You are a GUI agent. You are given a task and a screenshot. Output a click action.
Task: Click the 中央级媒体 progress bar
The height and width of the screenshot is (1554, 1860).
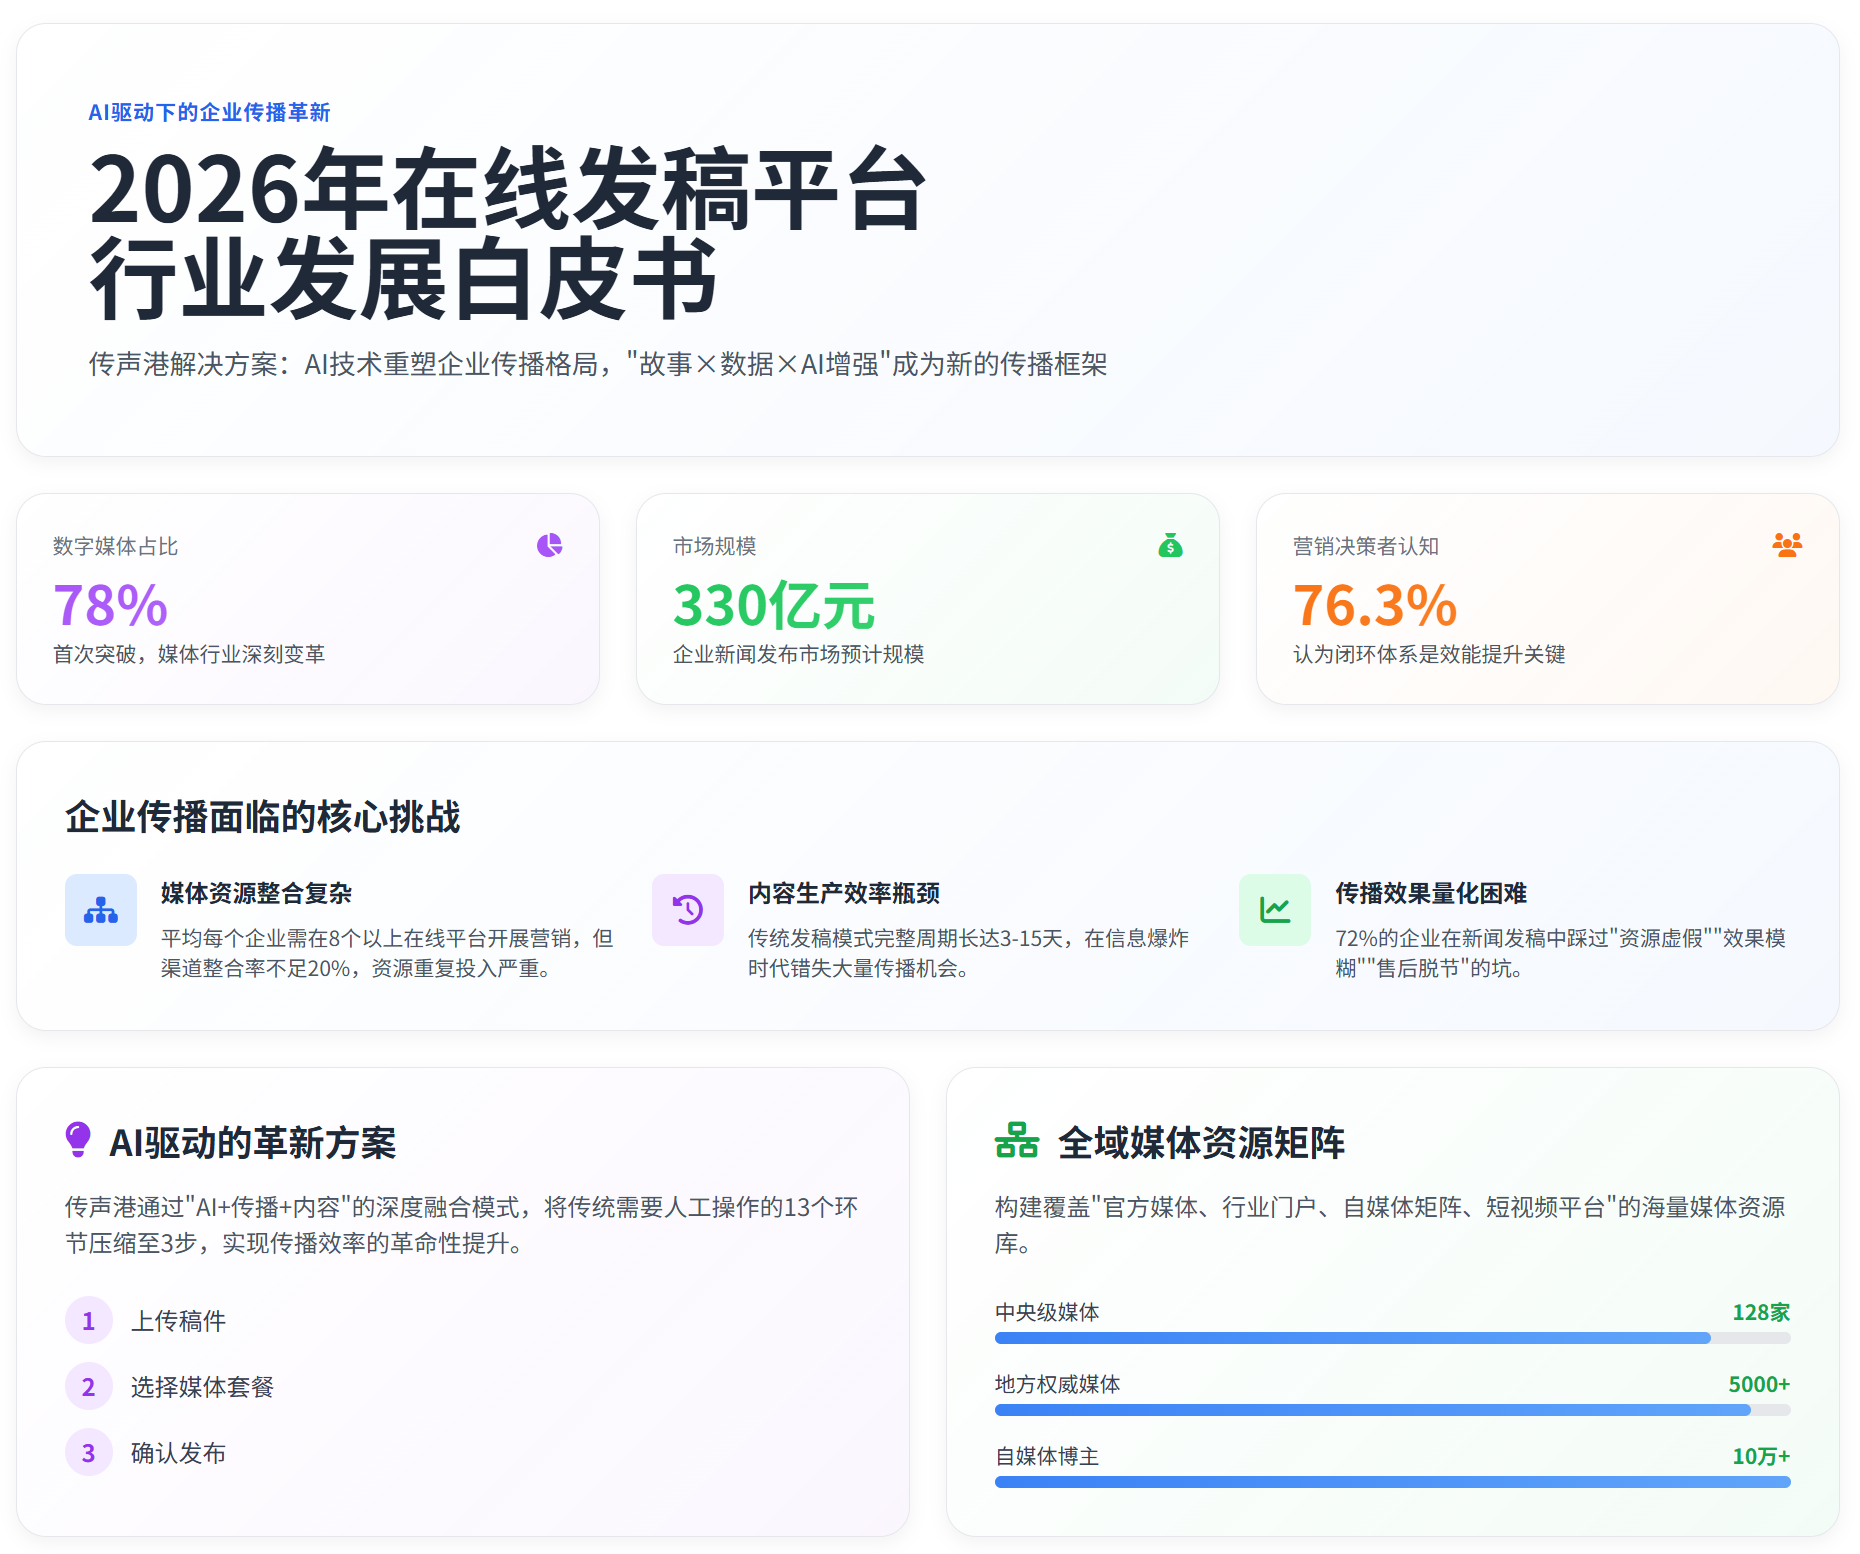[x=1392, y=1338]
